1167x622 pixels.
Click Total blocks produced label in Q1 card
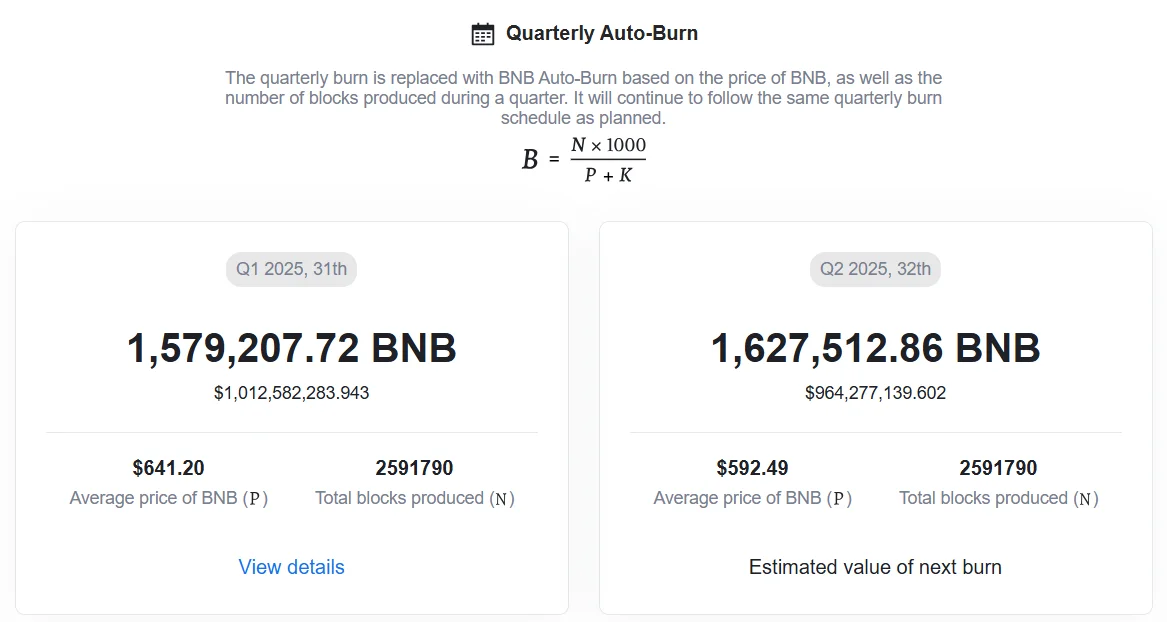point(415,498)
